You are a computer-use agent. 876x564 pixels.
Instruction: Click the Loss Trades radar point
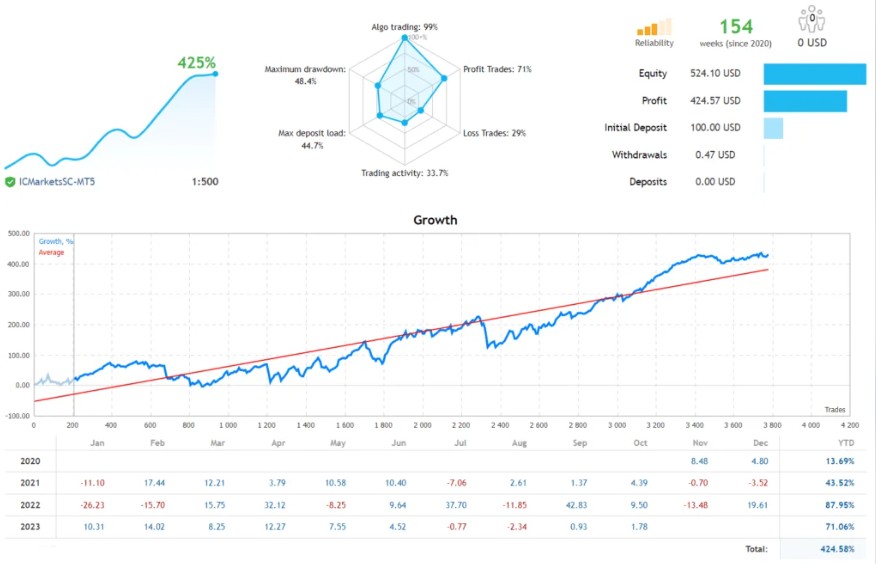click(x=421, y=110)
